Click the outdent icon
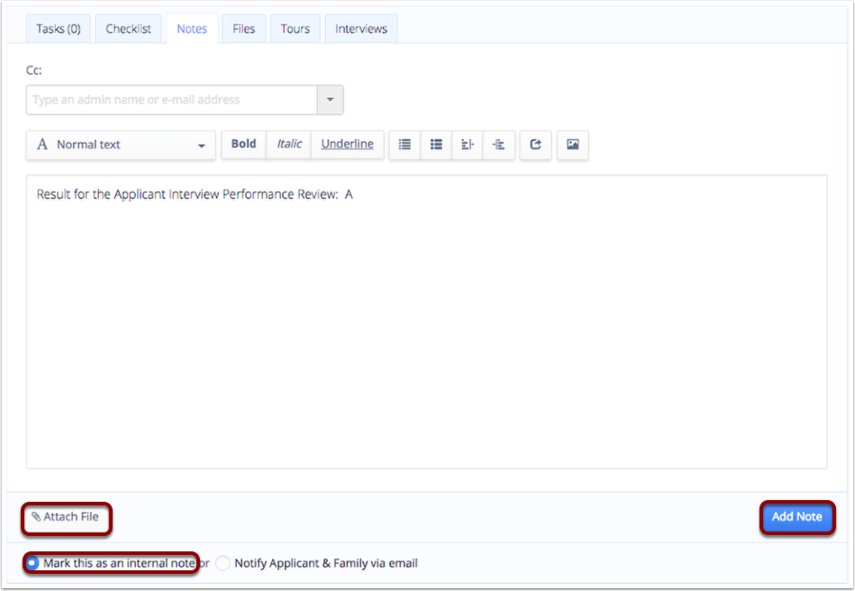The image size is (855, 591). 467,144
